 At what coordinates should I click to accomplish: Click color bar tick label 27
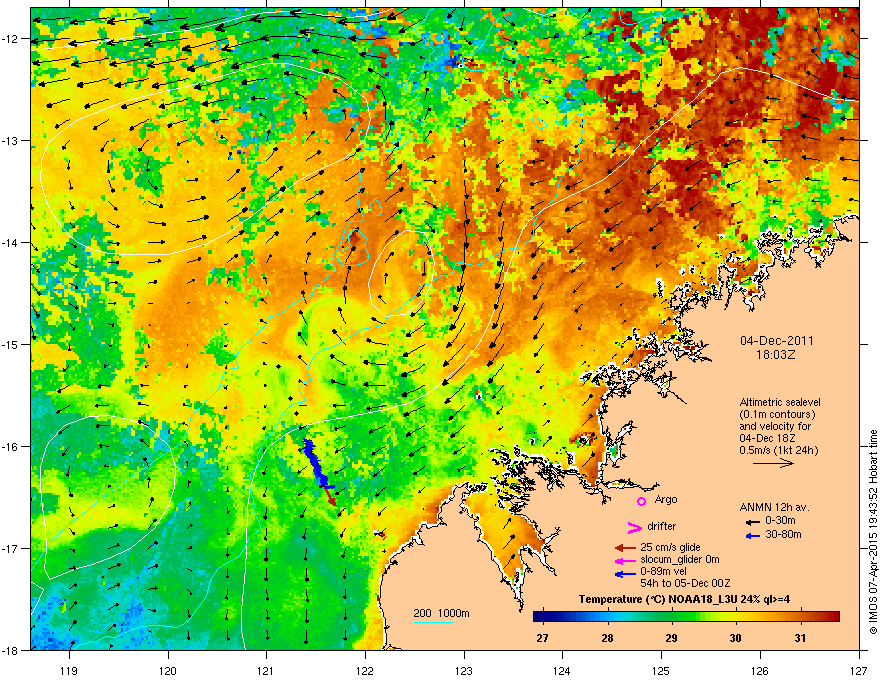point(542,638)
